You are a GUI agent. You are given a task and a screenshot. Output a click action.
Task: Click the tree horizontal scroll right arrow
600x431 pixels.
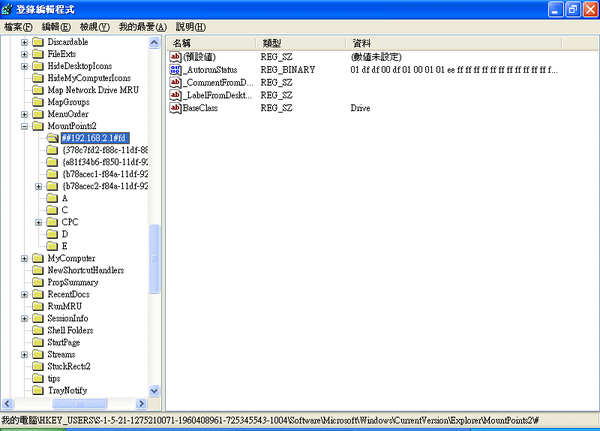click(x=142, y=403)
